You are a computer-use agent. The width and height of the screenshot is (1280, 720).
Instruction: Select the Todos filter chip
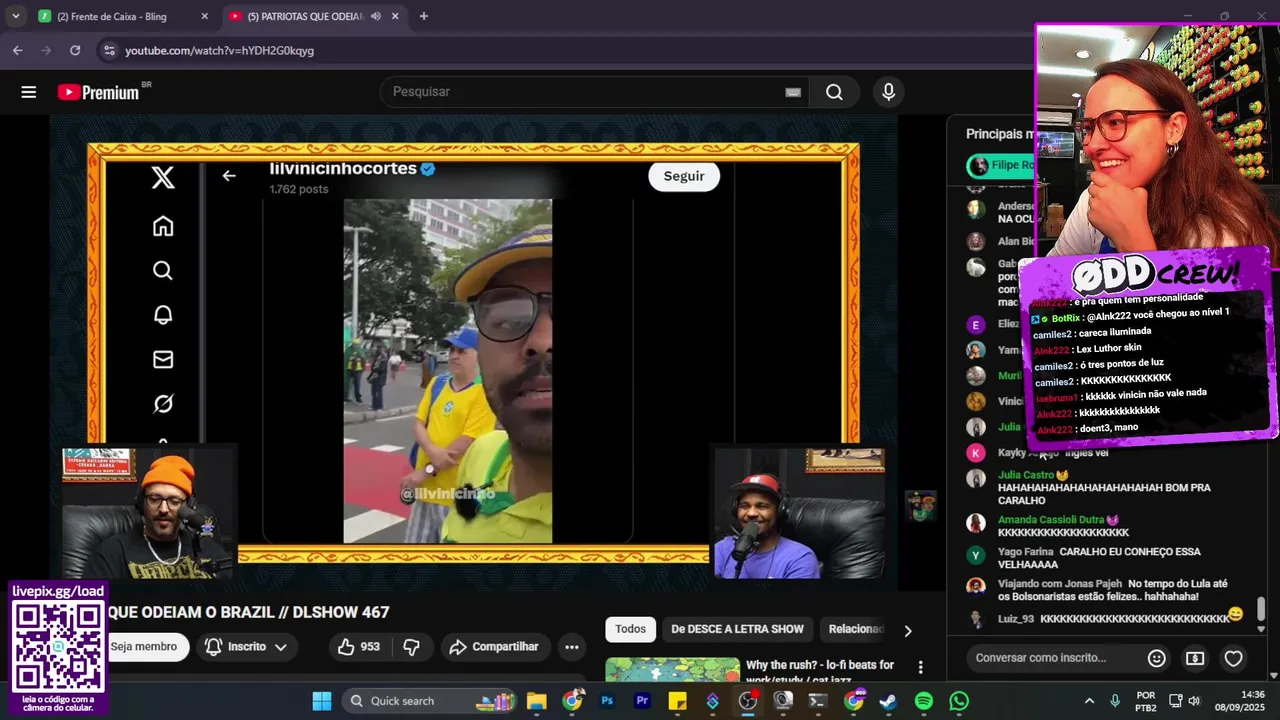click(630, 629)
